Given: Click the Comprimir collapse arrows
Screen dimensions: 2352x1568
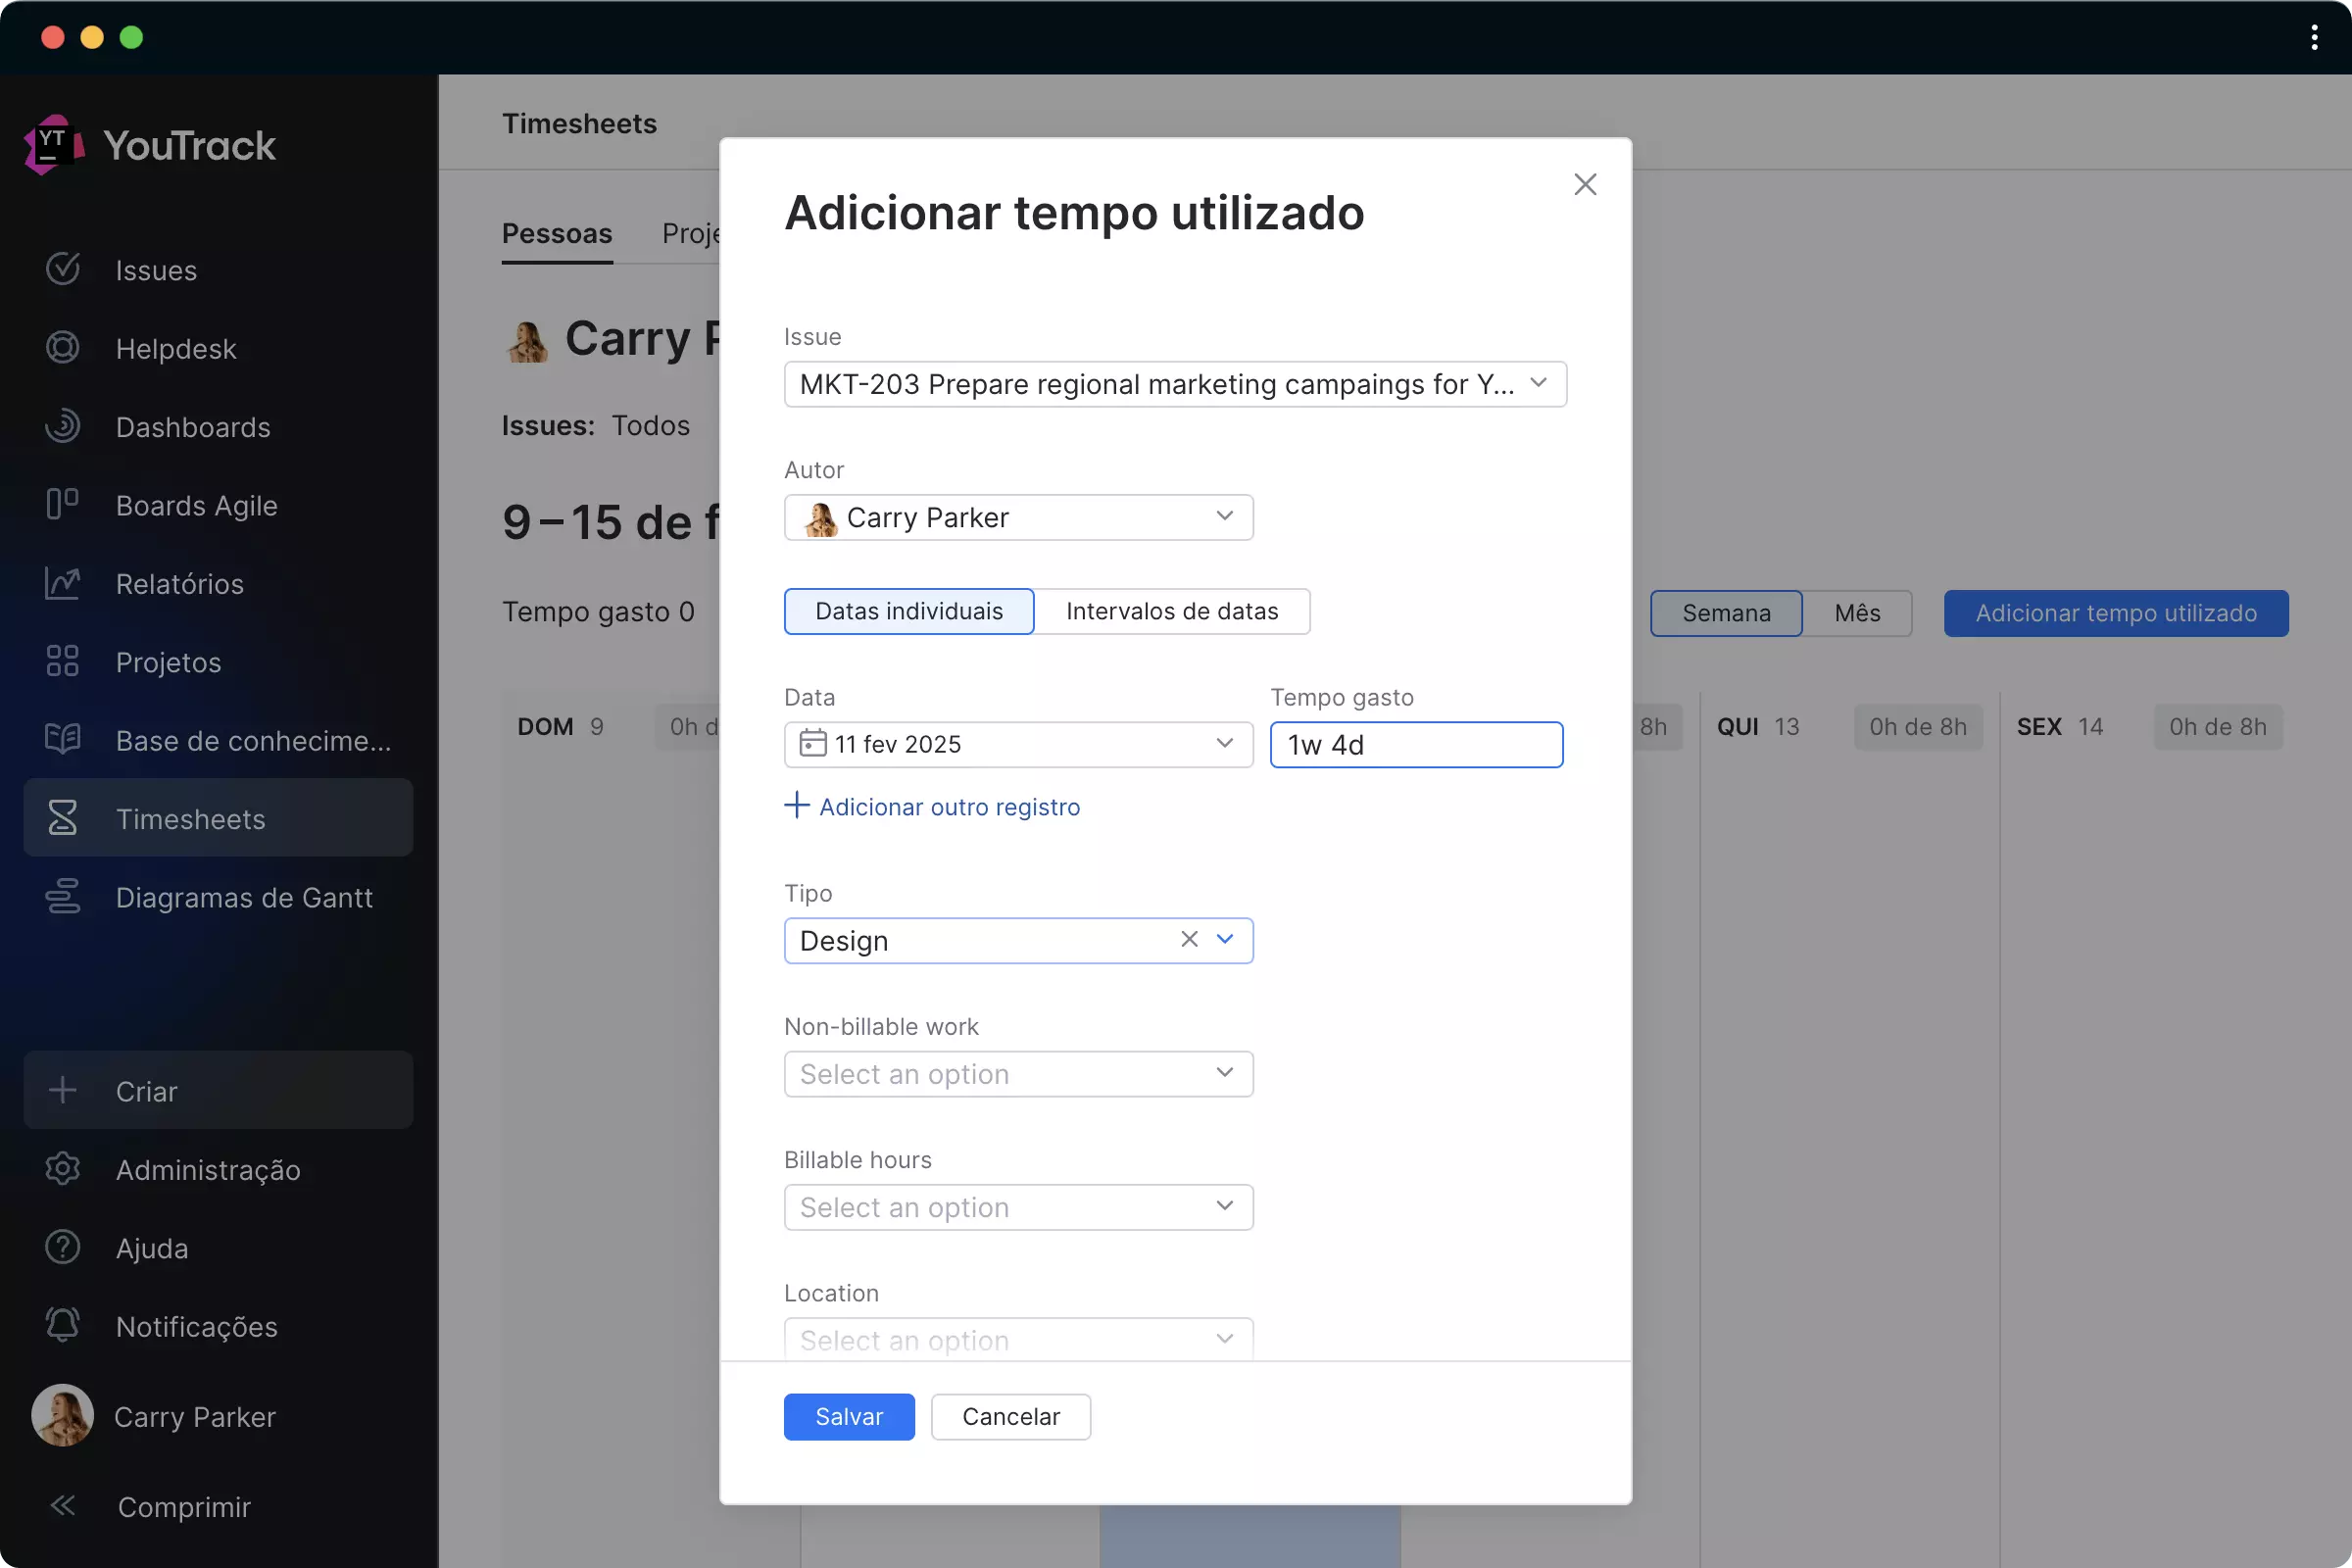Looking at the screenshot, I should [x=62, y=1505].
